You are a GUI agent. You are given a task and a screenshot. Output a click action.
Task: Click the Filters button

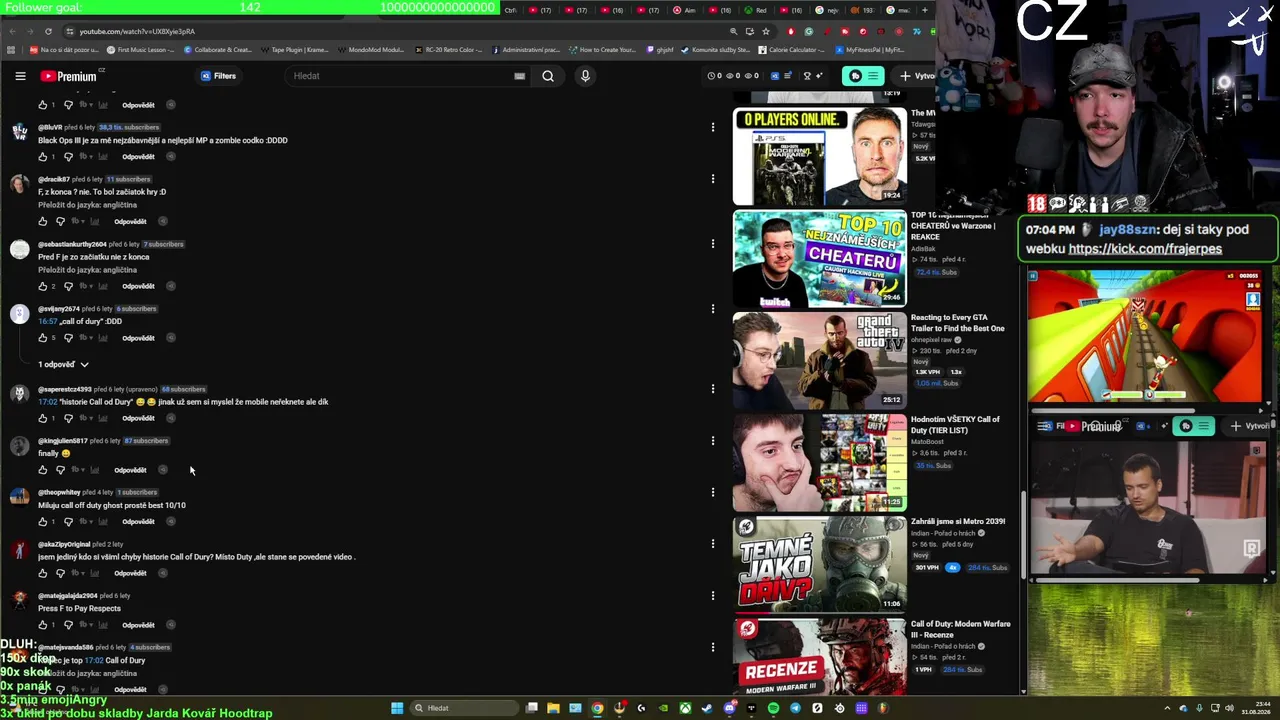click(219, 76)
